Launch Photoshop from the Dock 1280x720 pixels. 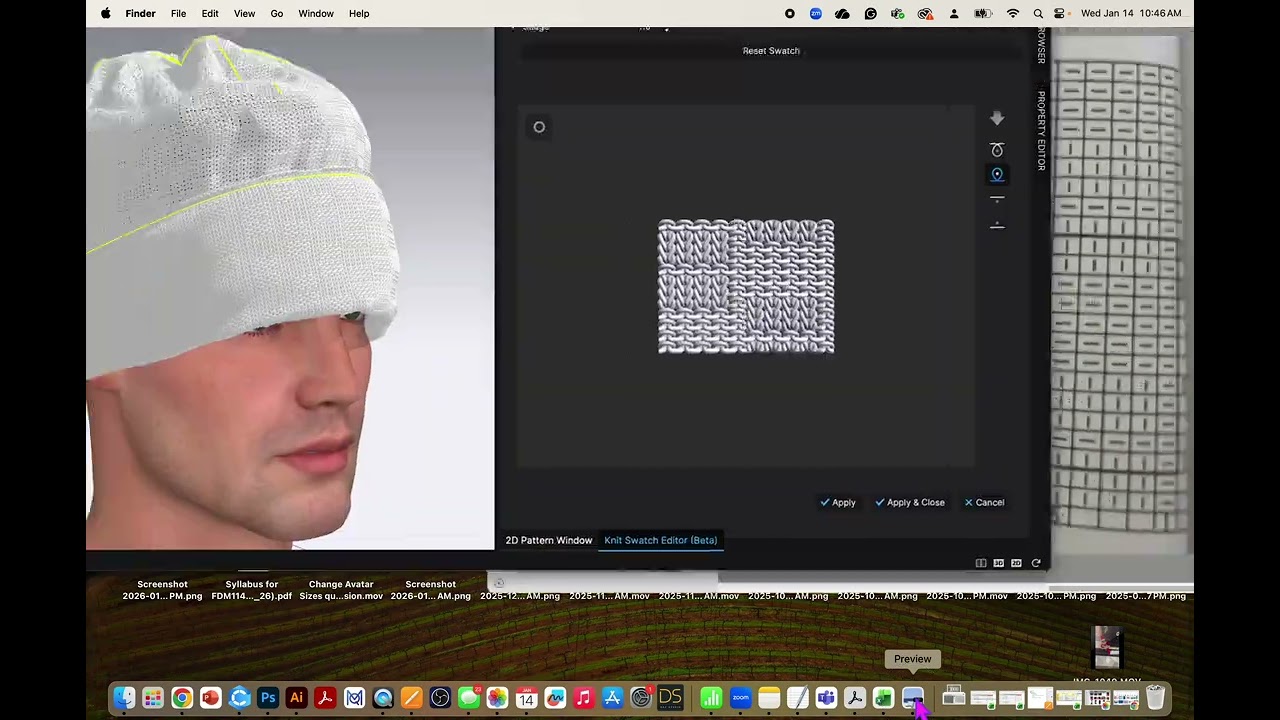tap(268, 698)
